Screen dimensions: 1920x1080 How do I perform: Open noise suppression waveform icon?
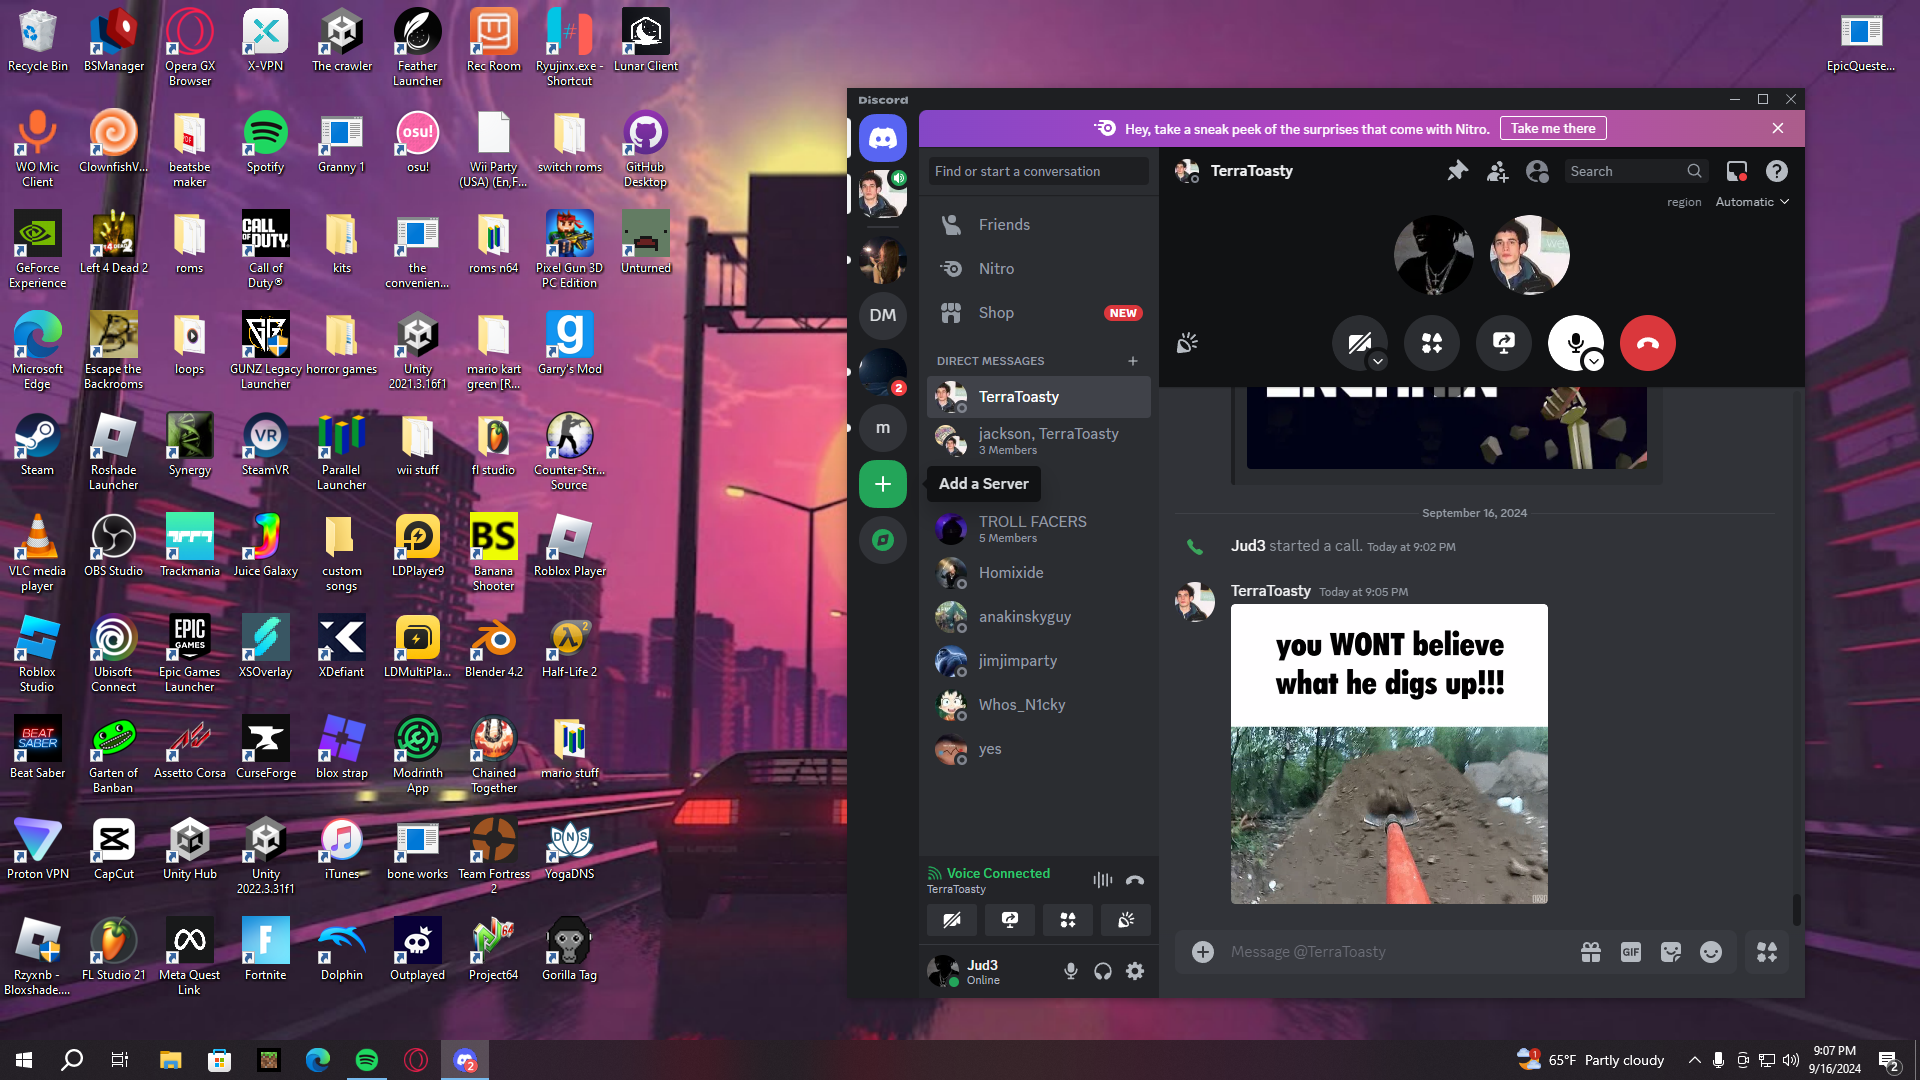(1102, 880)
